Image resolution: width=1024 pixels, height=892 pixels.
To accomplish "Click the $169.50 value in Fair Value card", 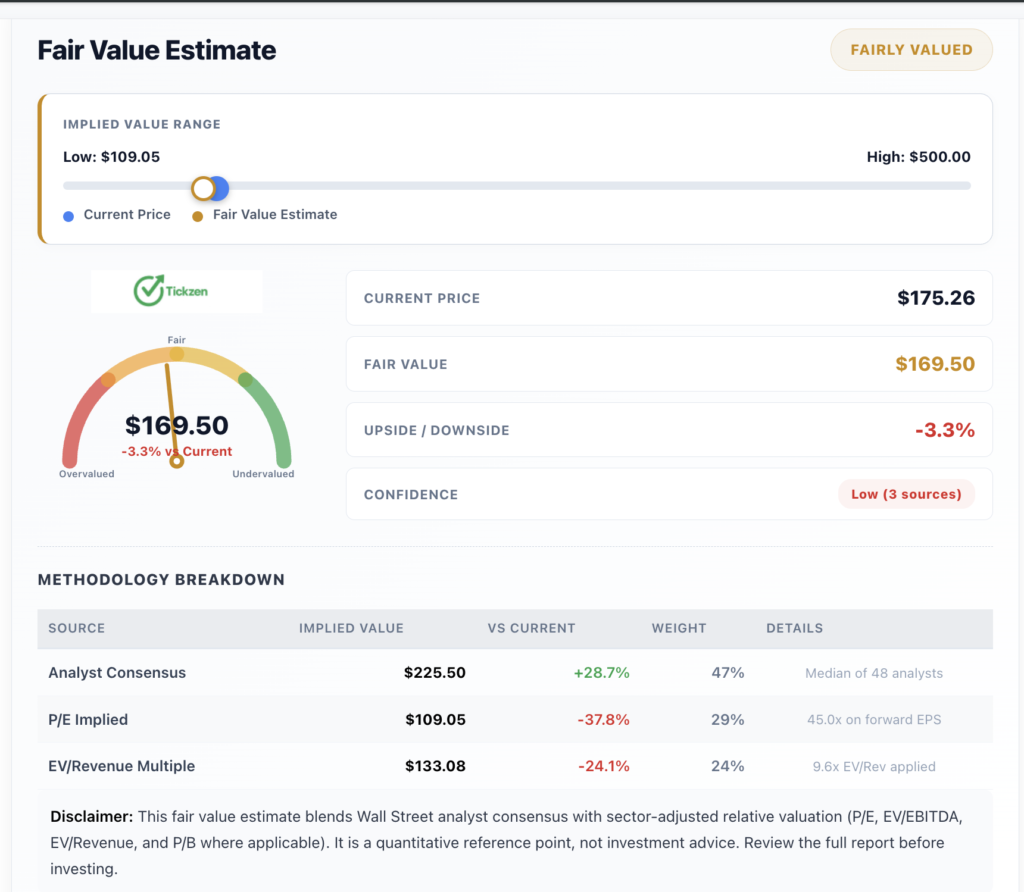I will point(935,364).
